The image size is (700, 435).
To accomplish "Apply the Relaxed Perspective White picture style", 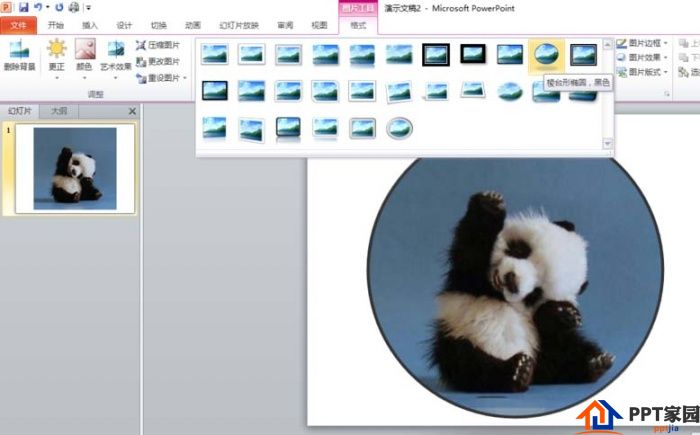I will click(x=473, y=90).
